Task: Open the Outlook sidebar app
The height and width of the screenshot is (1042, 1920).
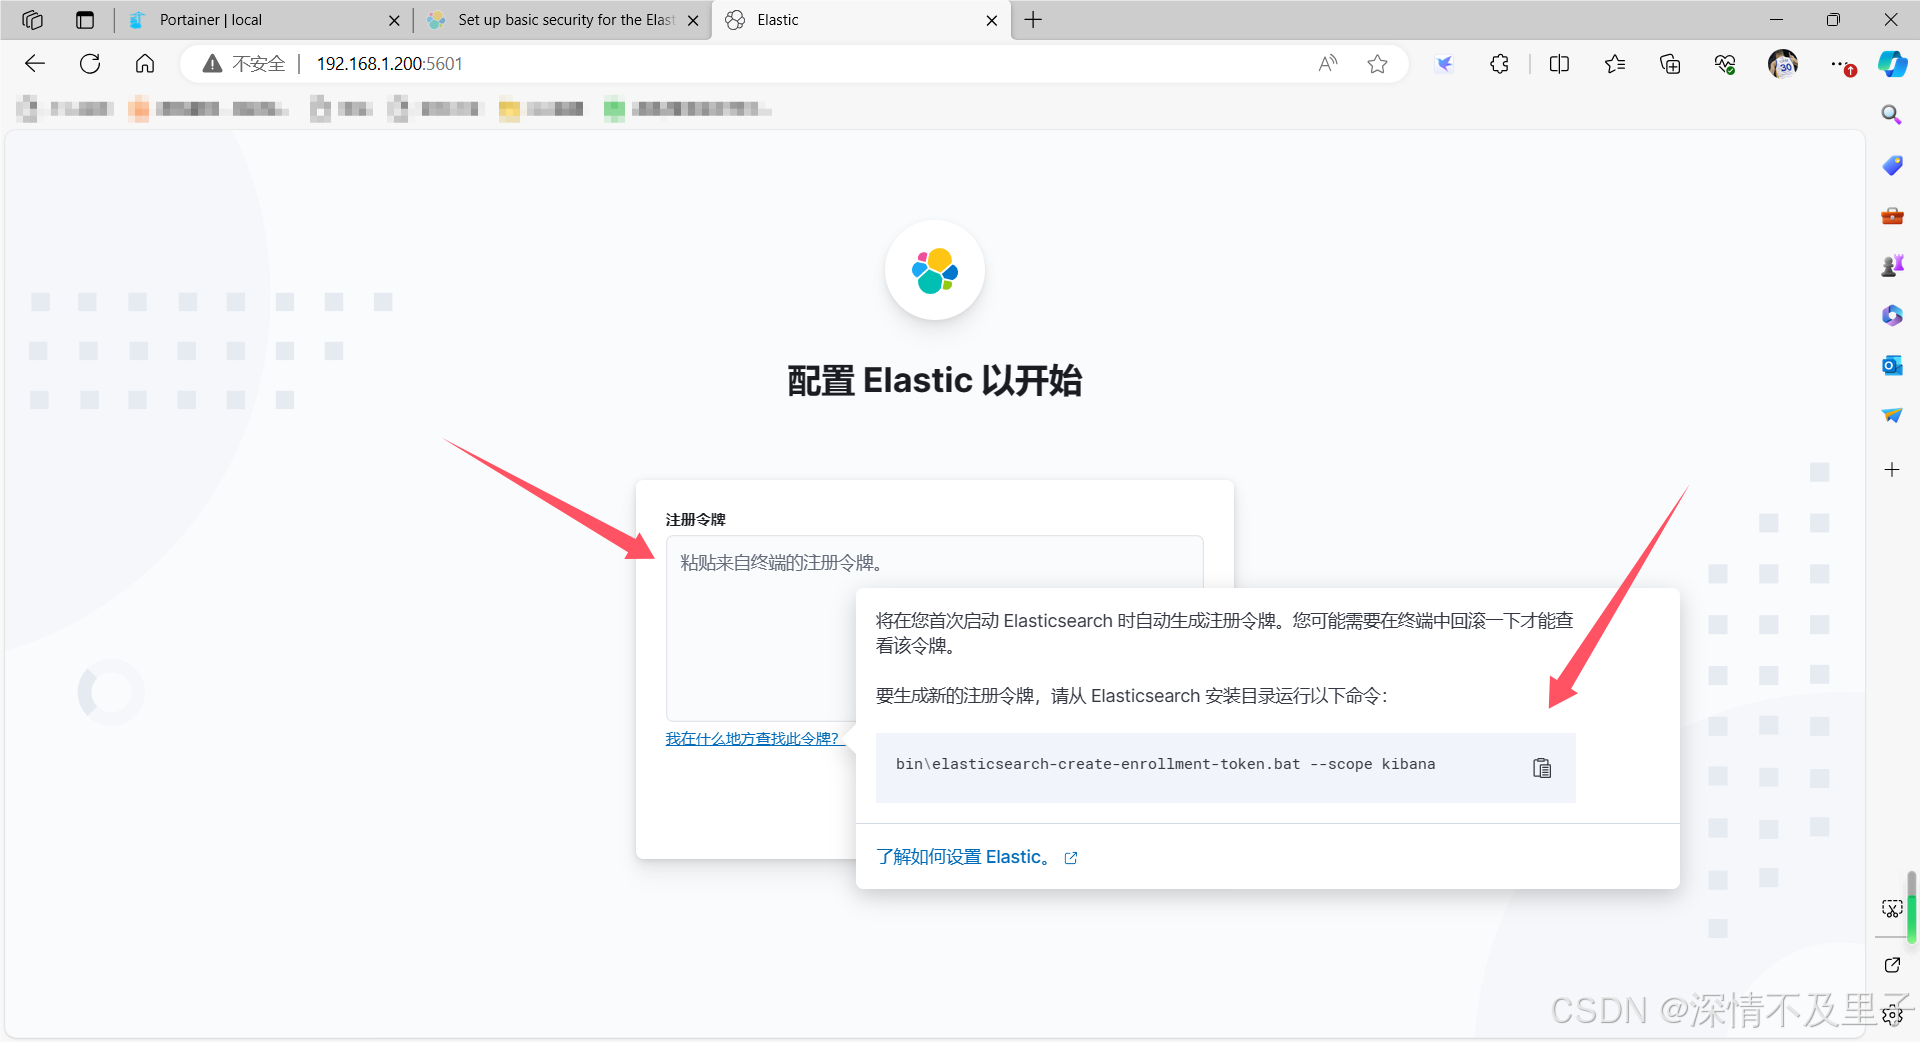Action: 1891,365
